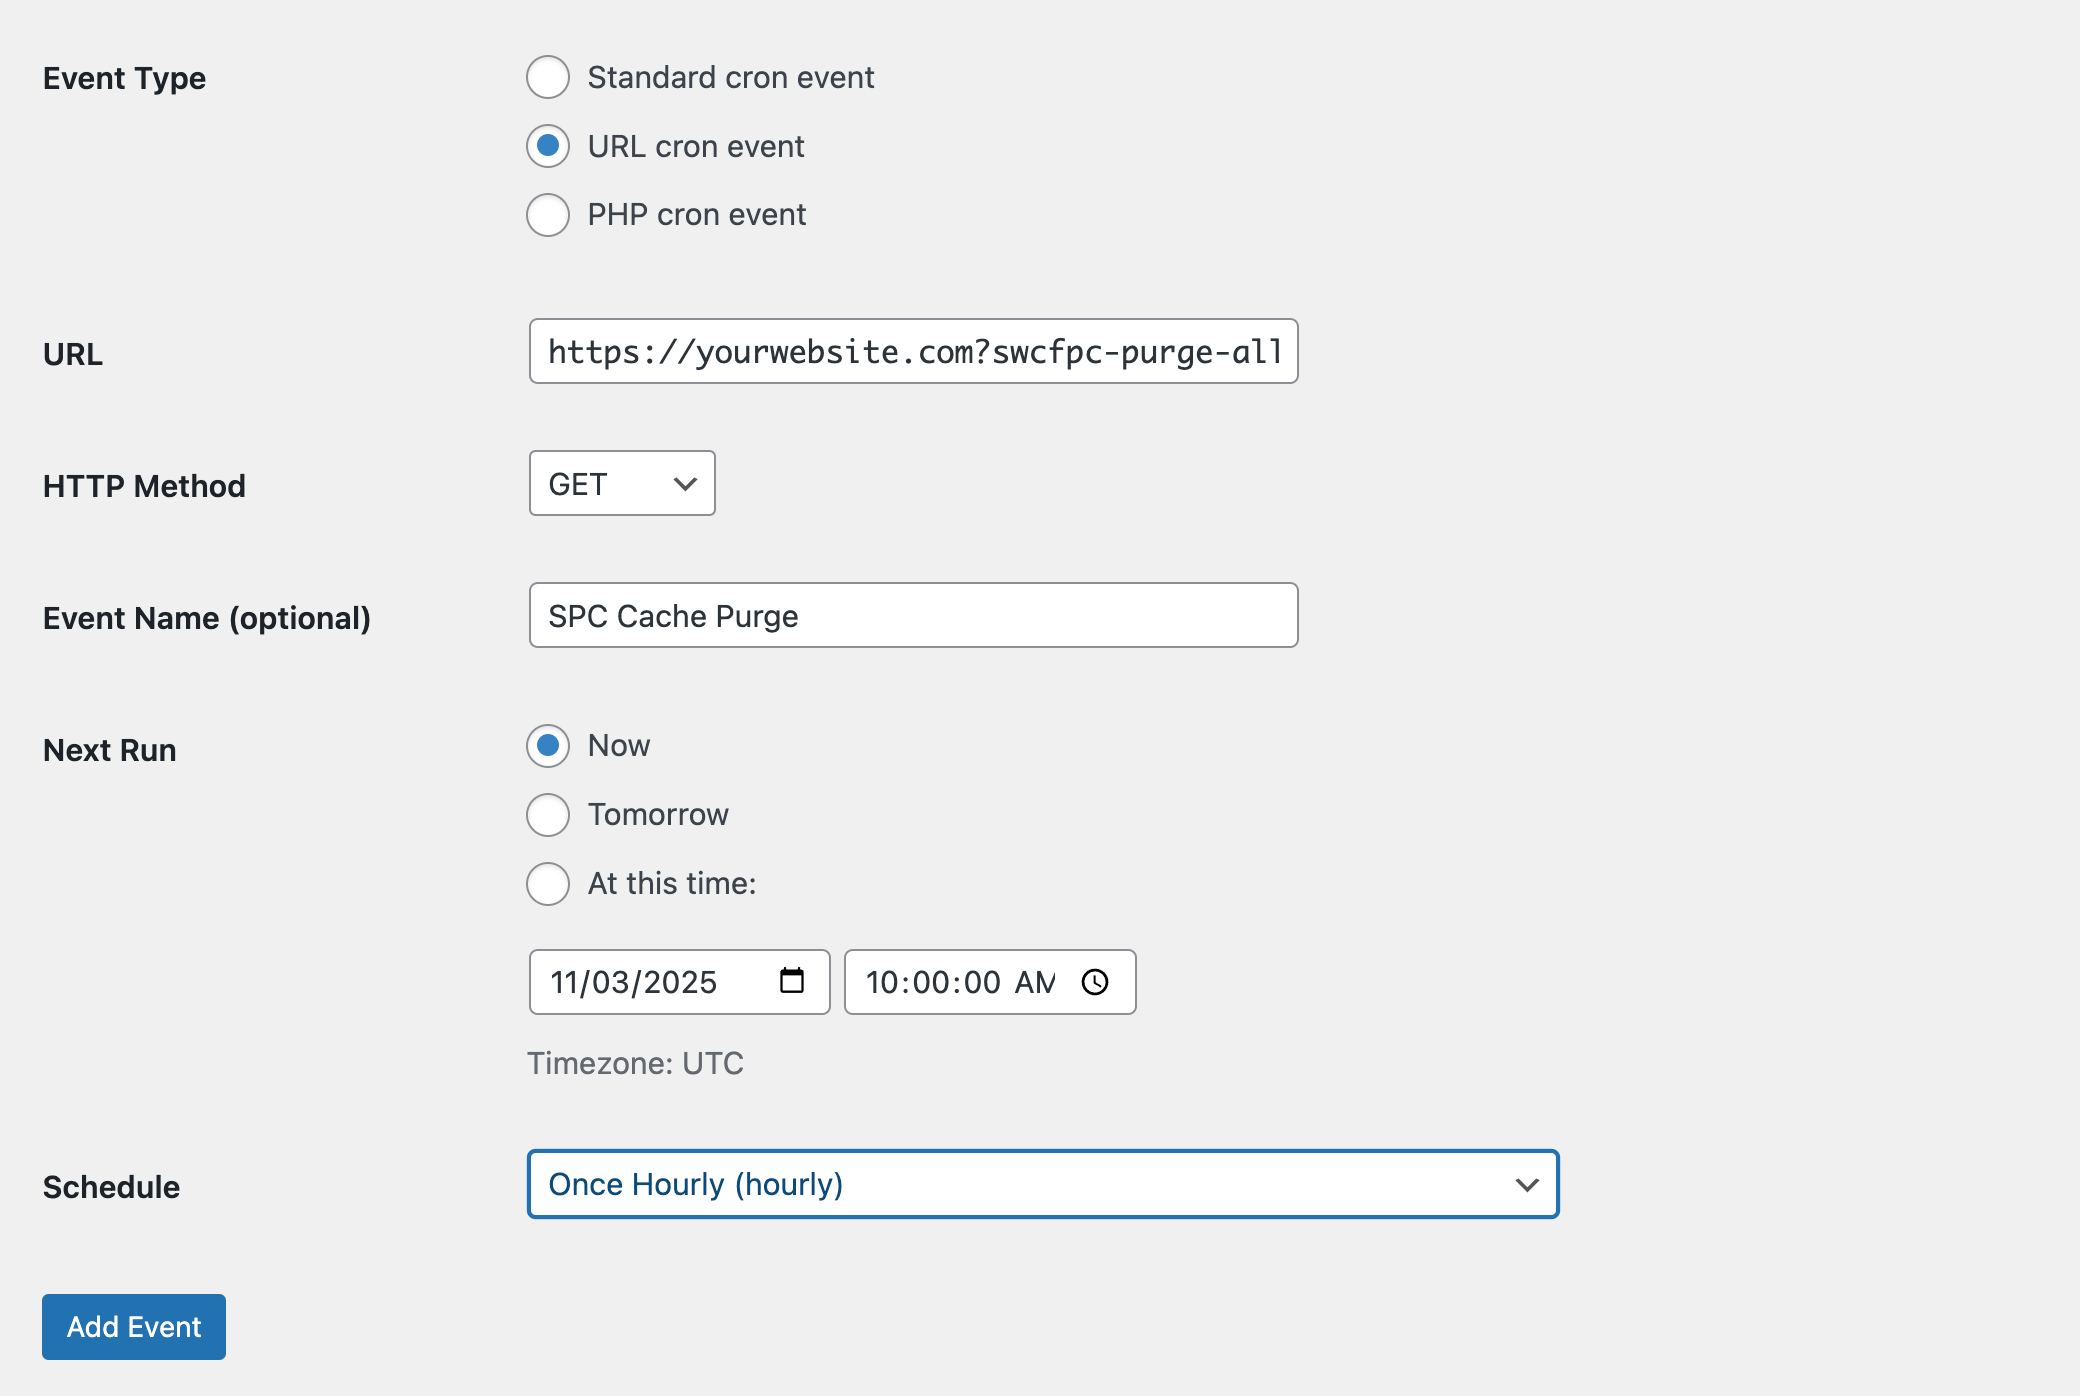Screen dimensions: 2080x1396
Task: Open the calendar date picker icon
Action: click(792, 981)
